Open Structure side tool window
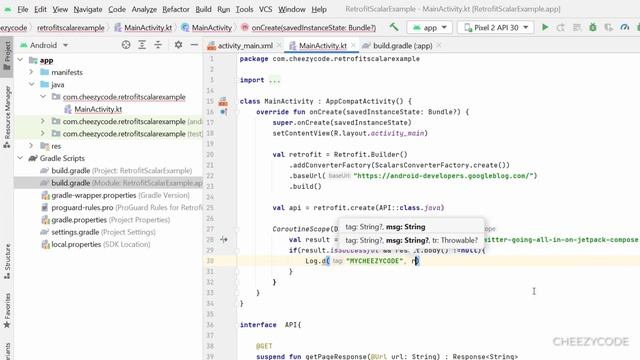This screenshot has height=360, width=640. 7,261
